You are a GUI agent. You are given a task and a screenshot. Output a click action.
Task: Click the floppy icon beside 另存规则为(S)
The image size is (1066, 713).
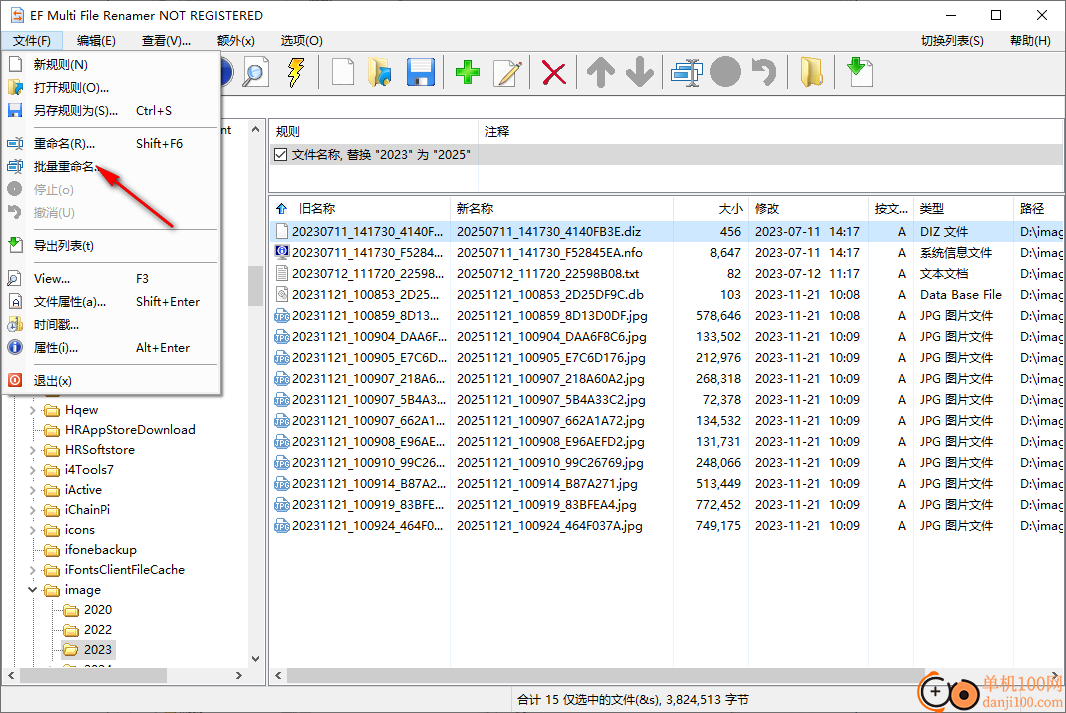pos(15,110)
